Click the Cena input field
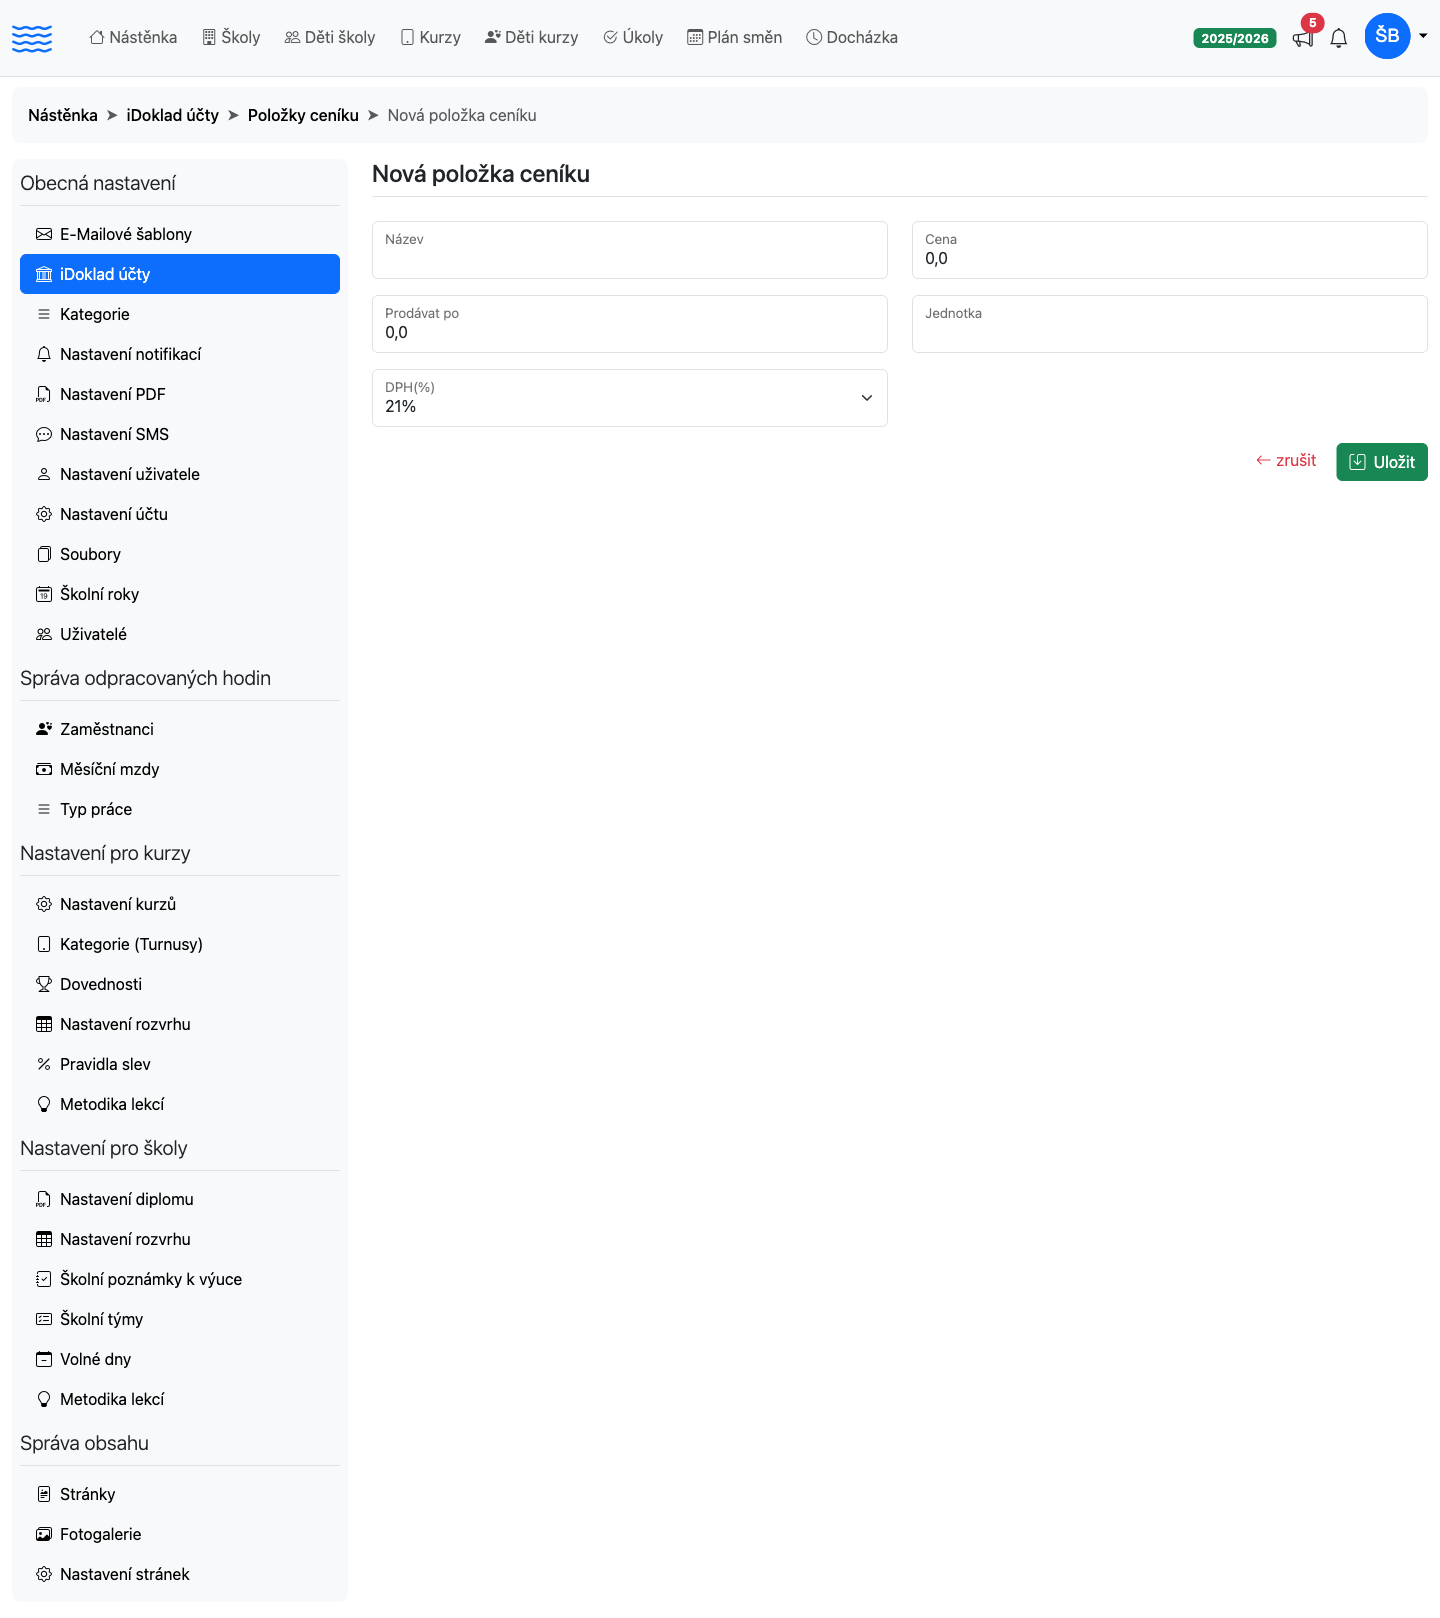The width and height of the screenshot is (1440, 1618). (1170, 250)
